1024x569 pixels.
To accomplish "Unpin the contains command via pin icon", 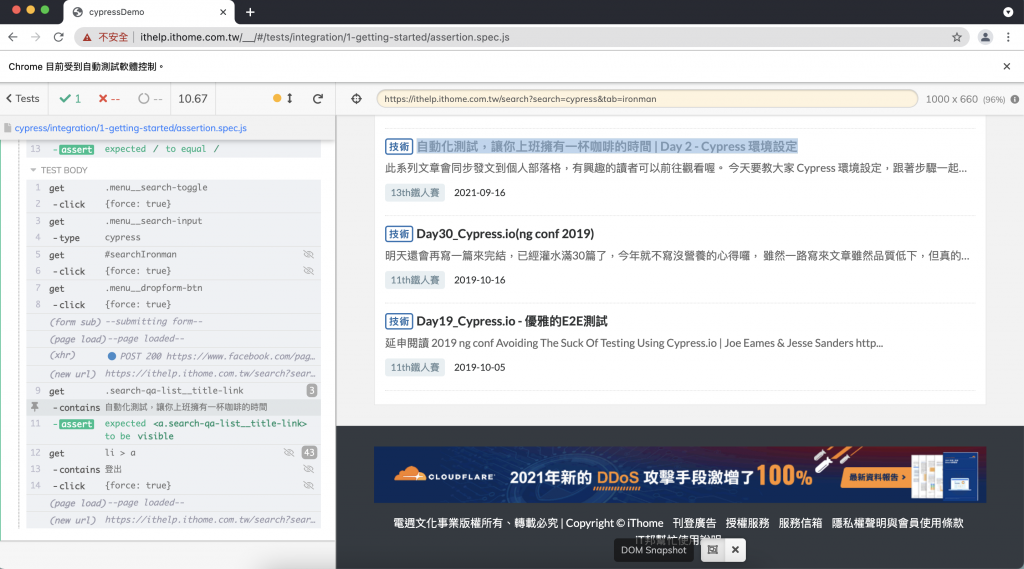I will tap(35, 407).
